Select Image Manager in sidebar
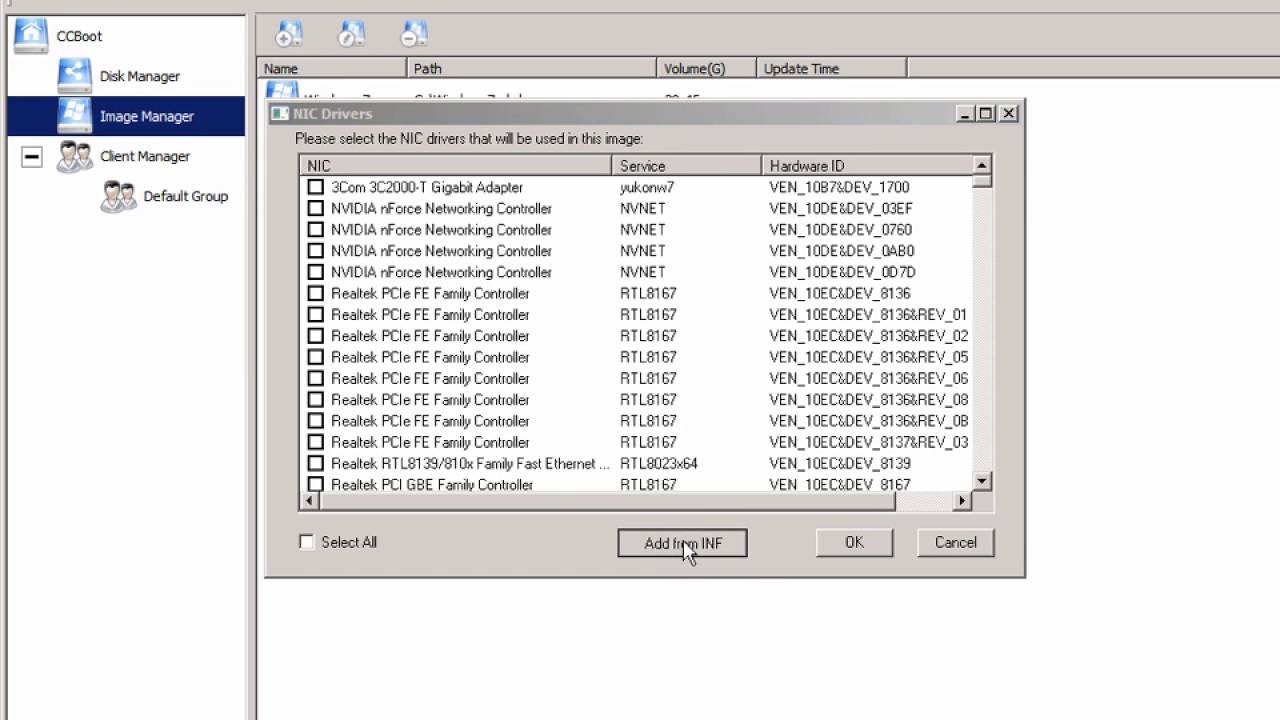 pyautogui.click(x=126, y=116)
